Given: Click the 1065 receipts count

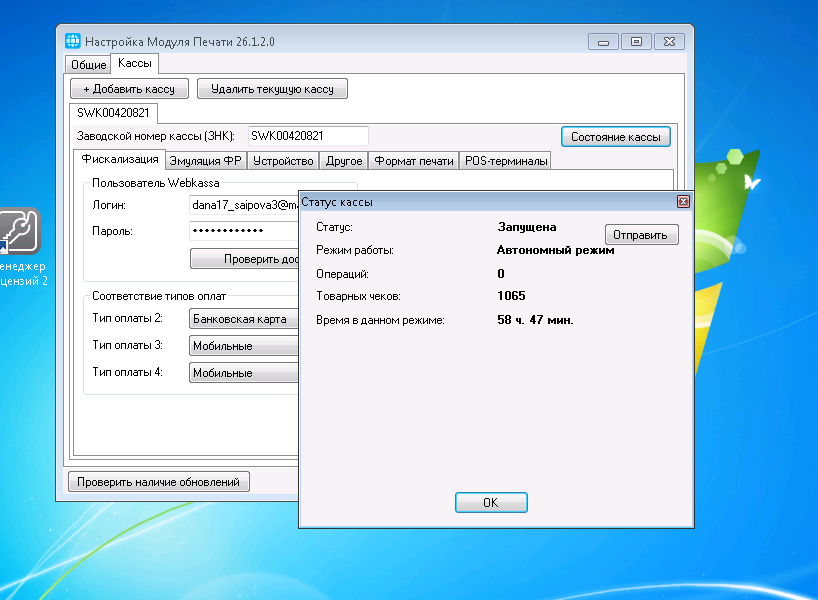Looking at the screenshot, I should pos(511,296).
